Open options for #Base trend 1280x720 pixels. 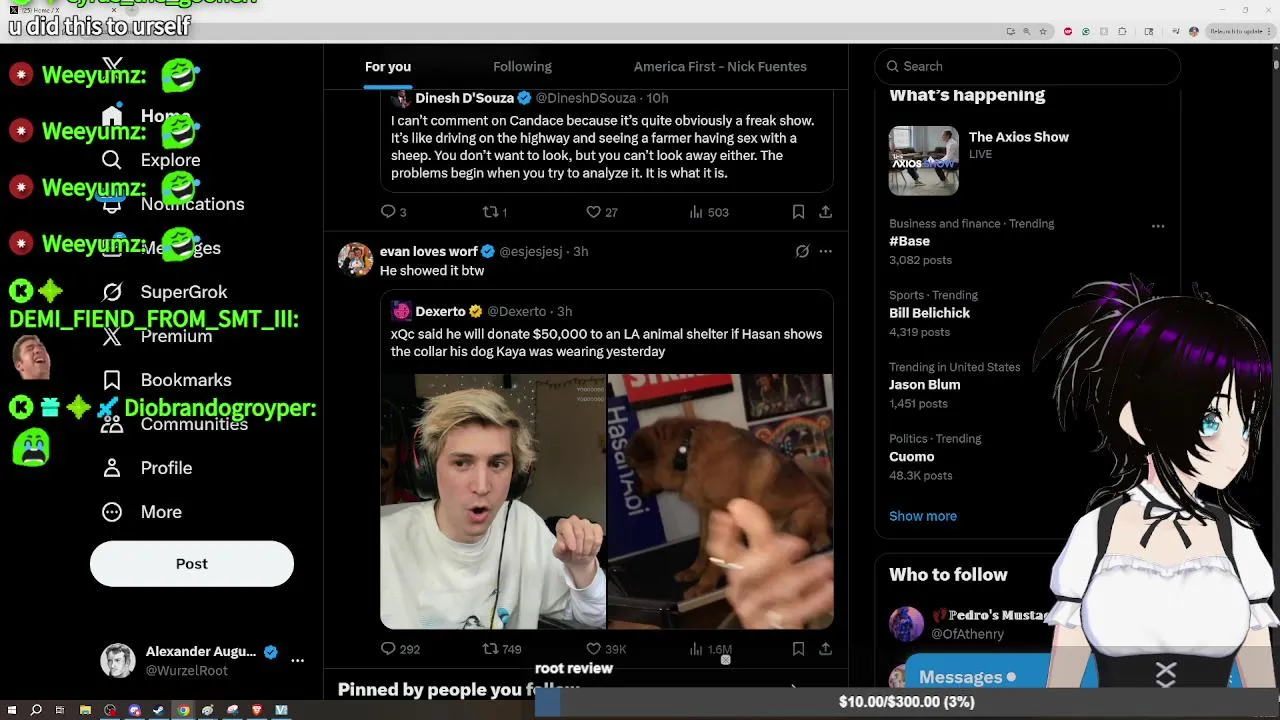click(x=1158, y=226)
